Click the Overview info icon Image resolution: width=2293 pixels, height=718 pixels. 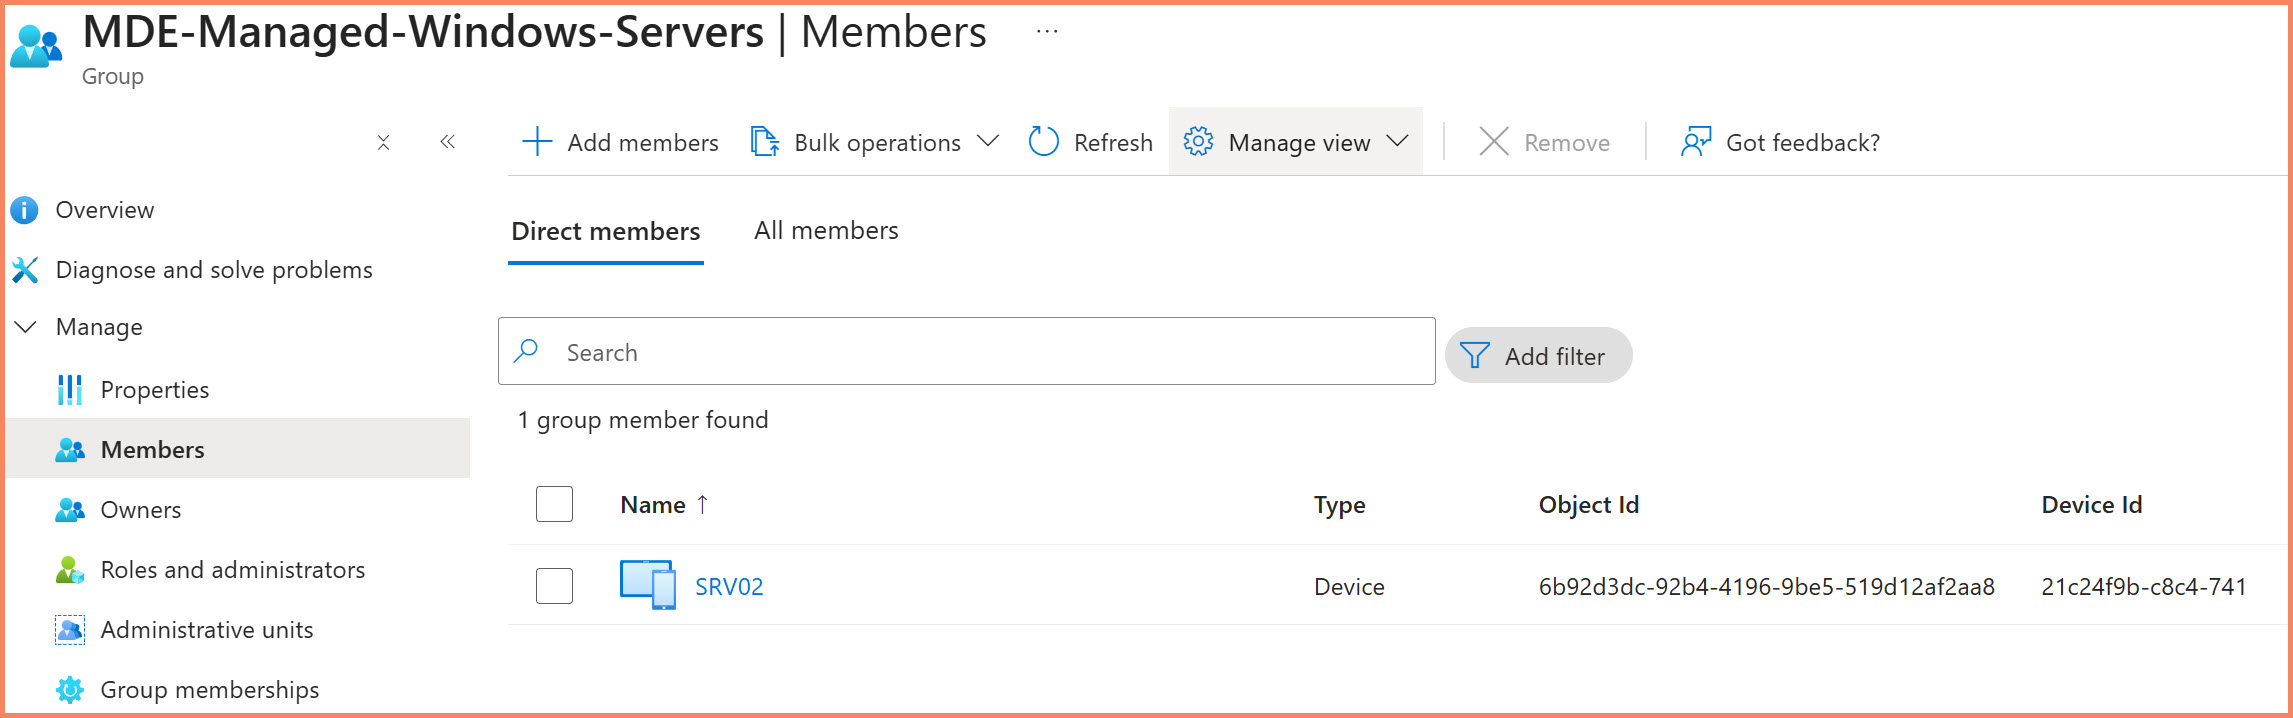[x=24, y=210]
